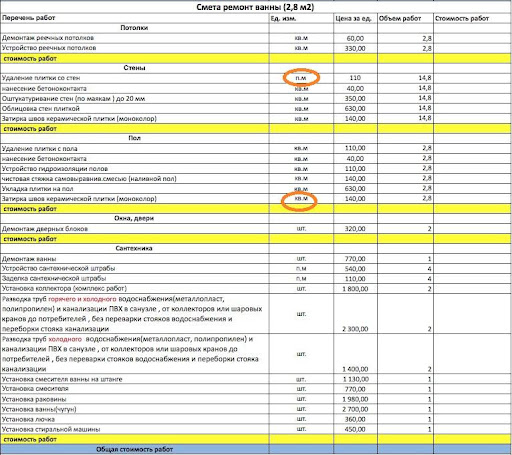Select the 'Перечень работ' header cell
This screenshot has width=512, height=455.
135,18
